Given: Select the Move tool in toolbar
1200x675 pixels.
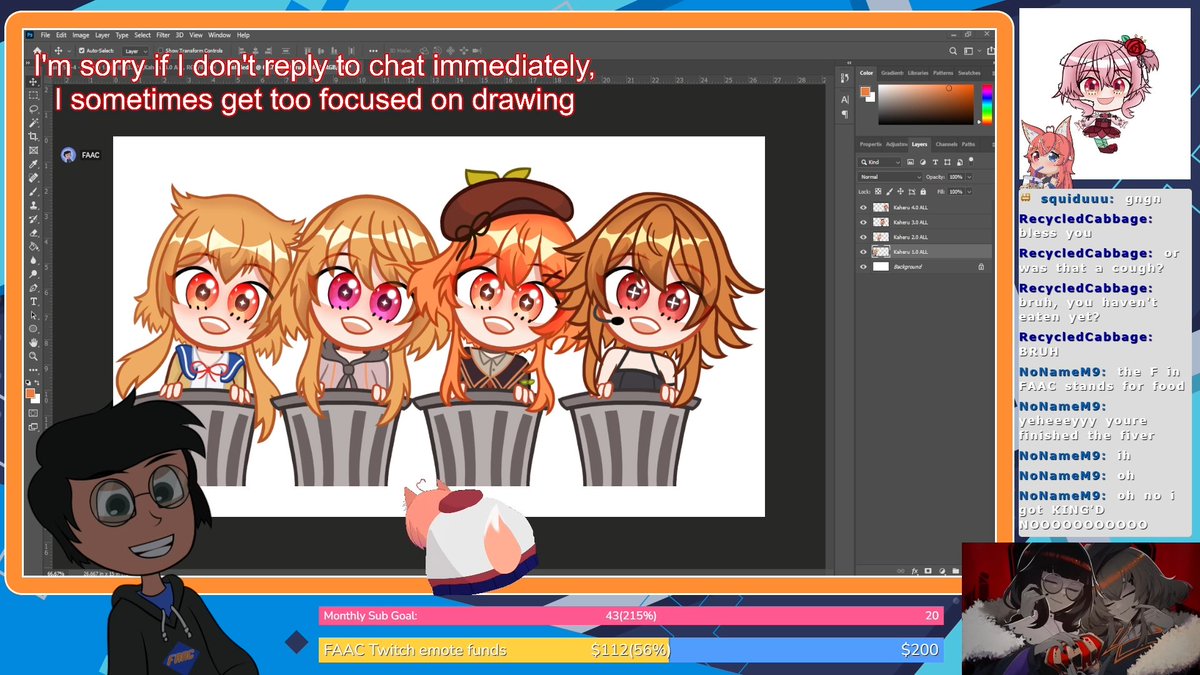Looking at the screenshot, I should tap(34, 81).
